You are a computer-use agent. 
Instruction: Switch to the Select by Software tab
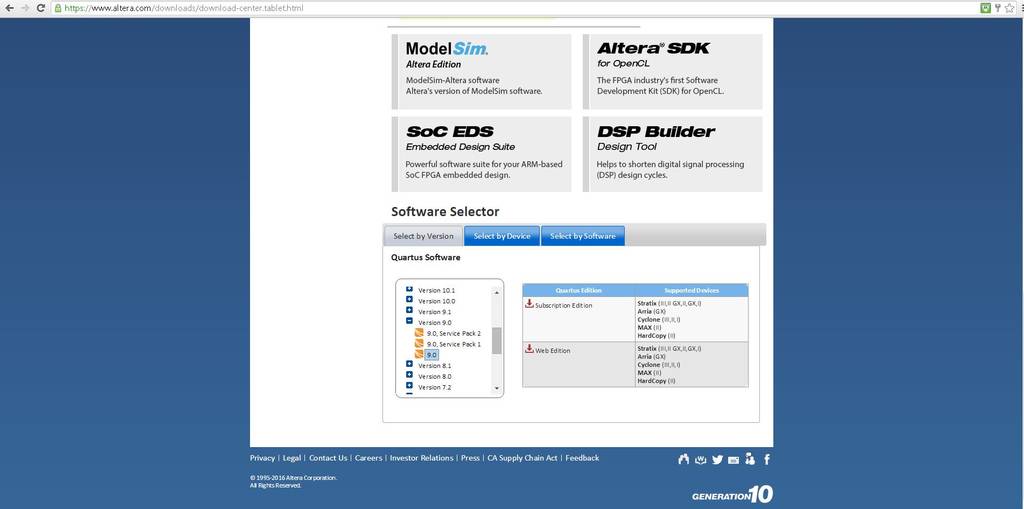pyautogui.click(x=583, y=236)
